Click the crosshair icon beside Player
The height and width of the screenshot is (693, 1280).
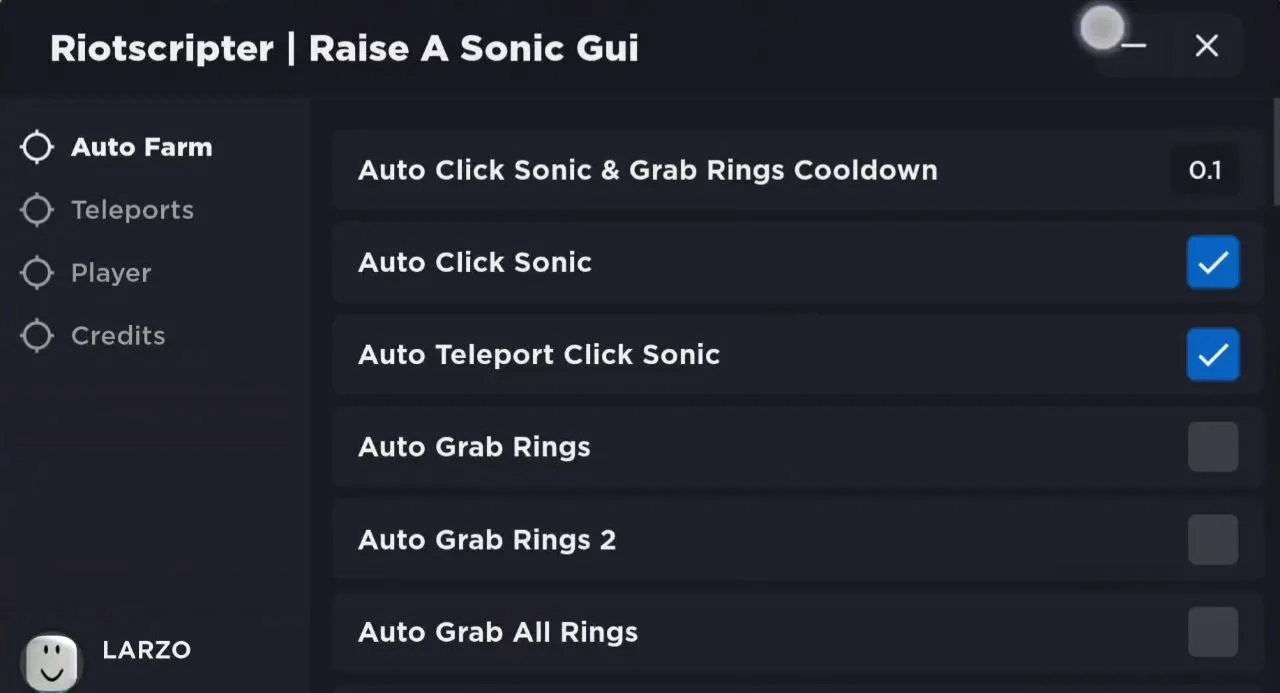tap(37, 273)
